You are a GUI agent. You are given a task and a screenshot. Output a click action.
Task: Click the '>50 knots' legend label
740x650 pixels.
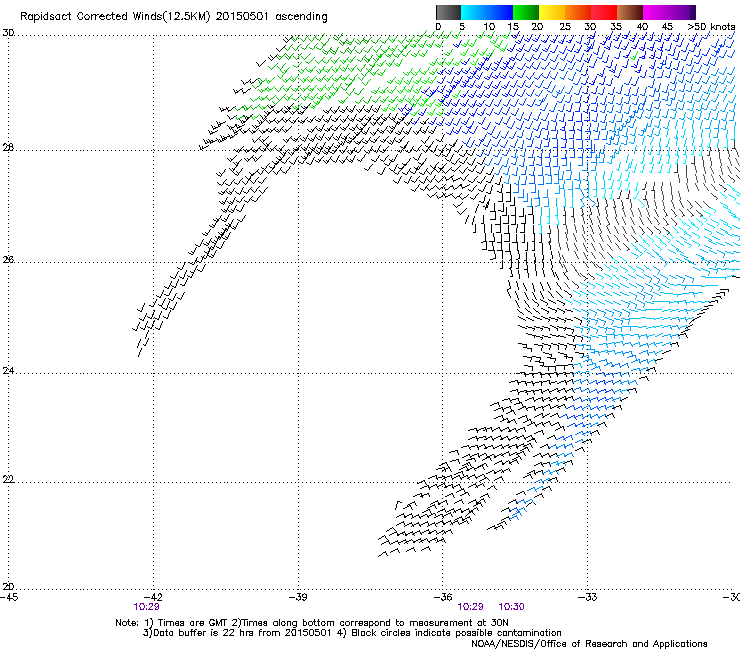click(711, 27)
